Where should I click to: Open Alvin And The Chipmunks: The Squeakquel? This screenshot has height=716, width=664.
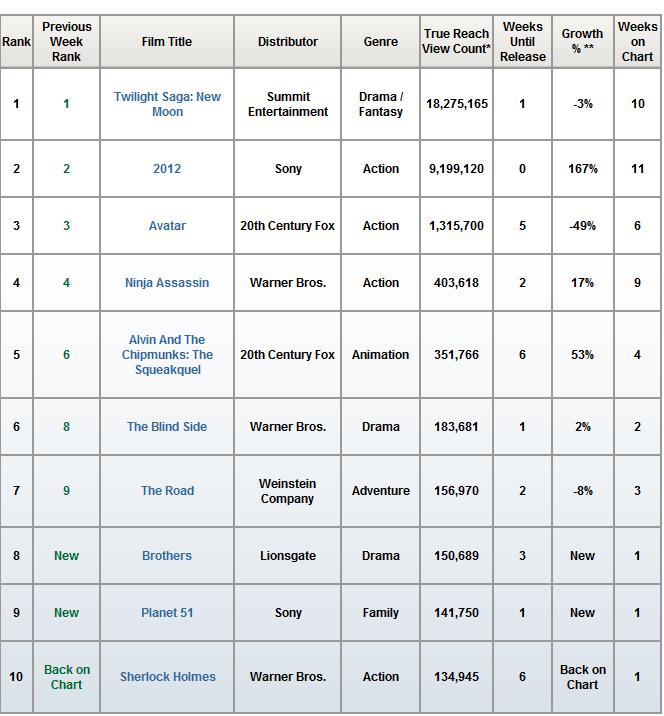tap(167, 355)
